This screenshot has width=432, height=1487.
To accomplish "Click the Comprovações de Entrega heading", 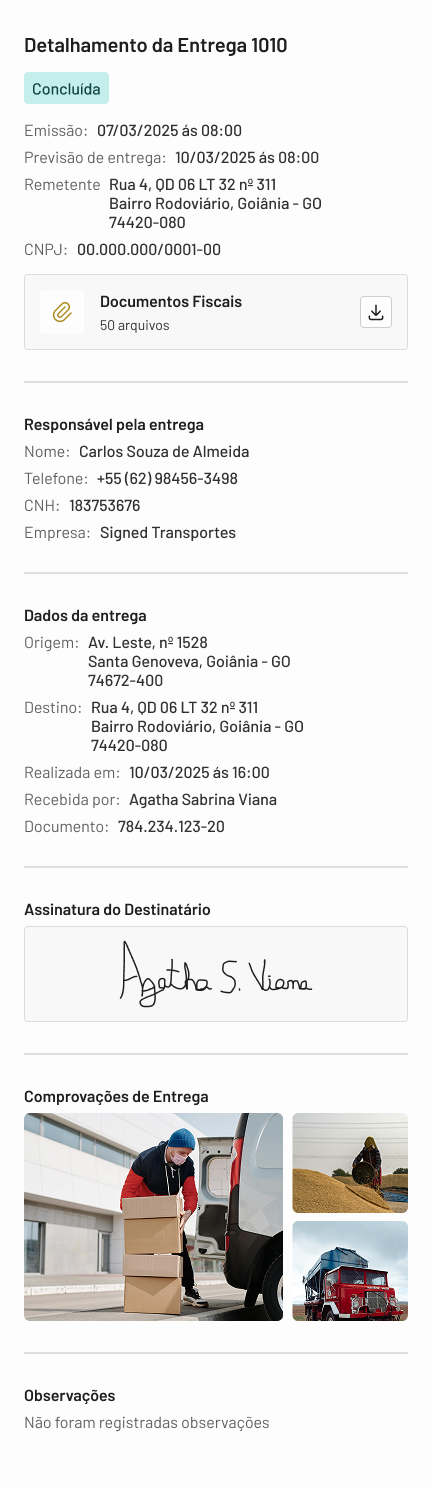I will (x=116, y=1096).
